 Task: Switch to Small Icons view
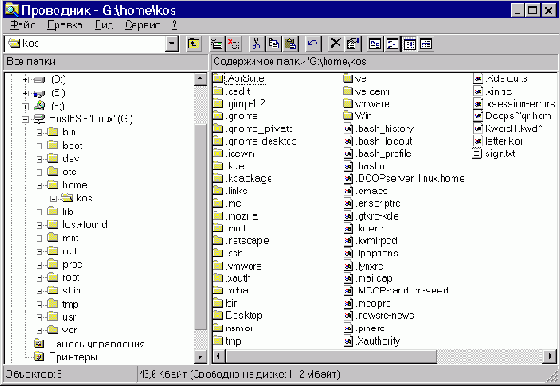point(392,44)
